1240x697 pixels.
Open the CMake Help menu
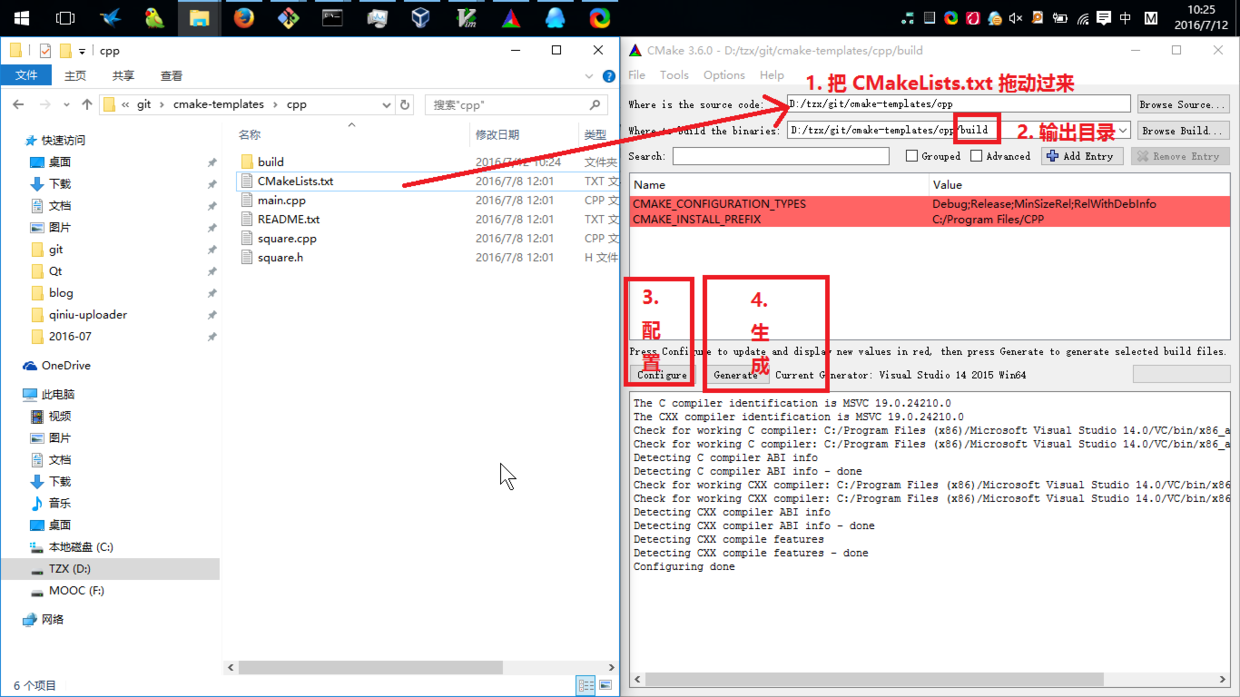pos(772,75)
